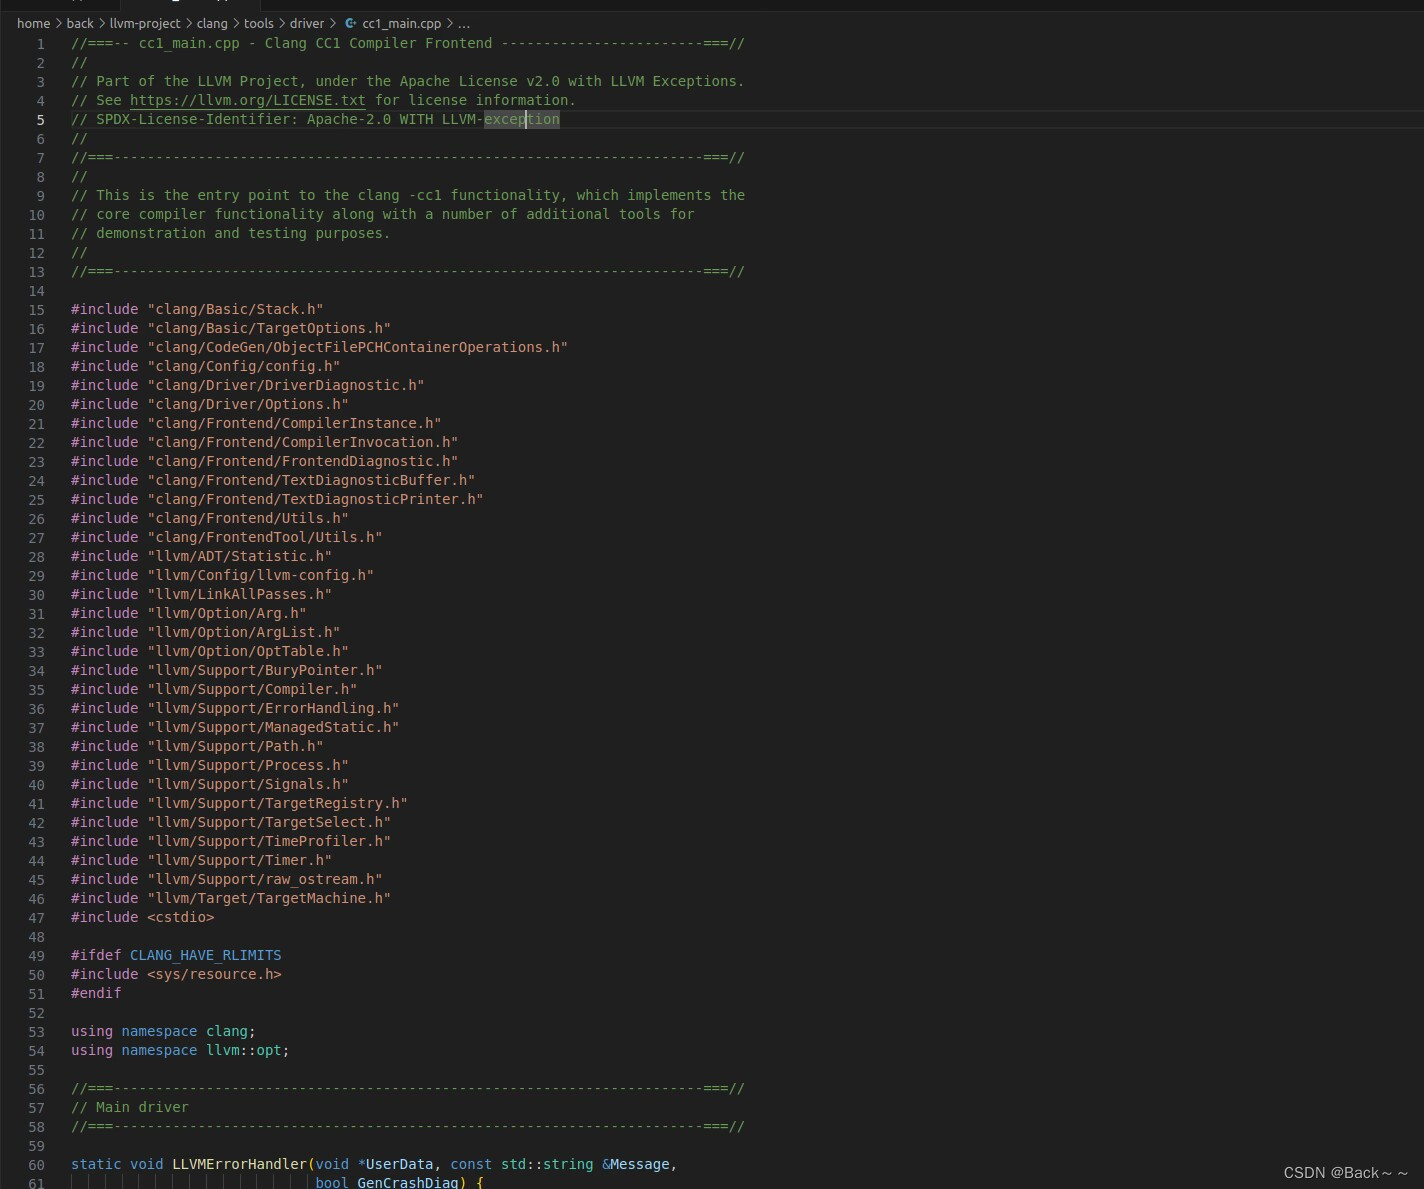1424x1189 pixels.
Task: Place cursor on "clang/Basic/Stack.h" include
Action: (x=235, y=309)
